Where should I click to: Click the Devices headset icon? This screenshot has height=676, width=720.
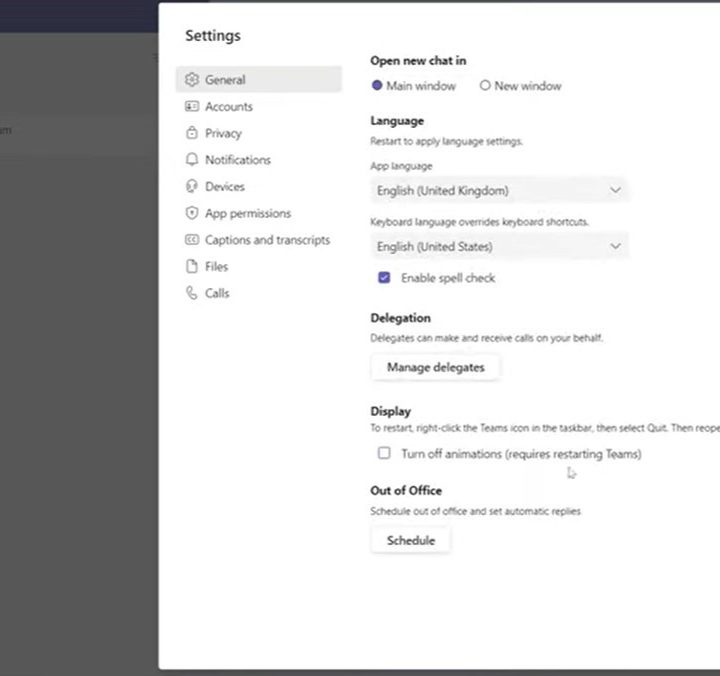[x=192, y=186]
